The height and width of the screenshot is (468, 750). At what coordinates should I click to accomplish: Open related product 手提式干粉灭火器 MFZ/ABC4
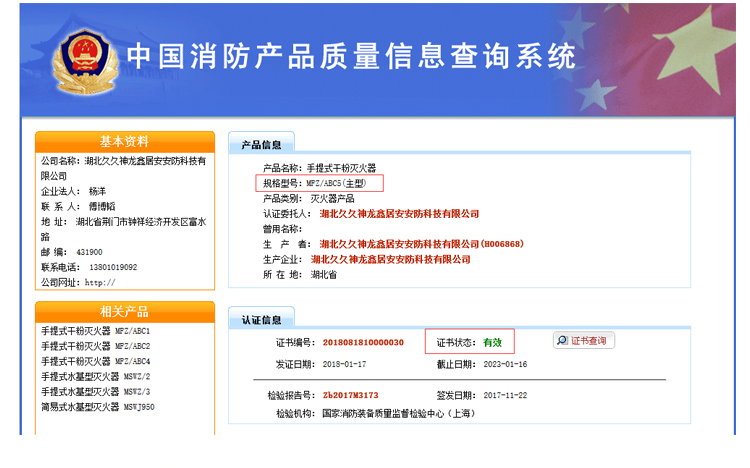pos(95,361)
